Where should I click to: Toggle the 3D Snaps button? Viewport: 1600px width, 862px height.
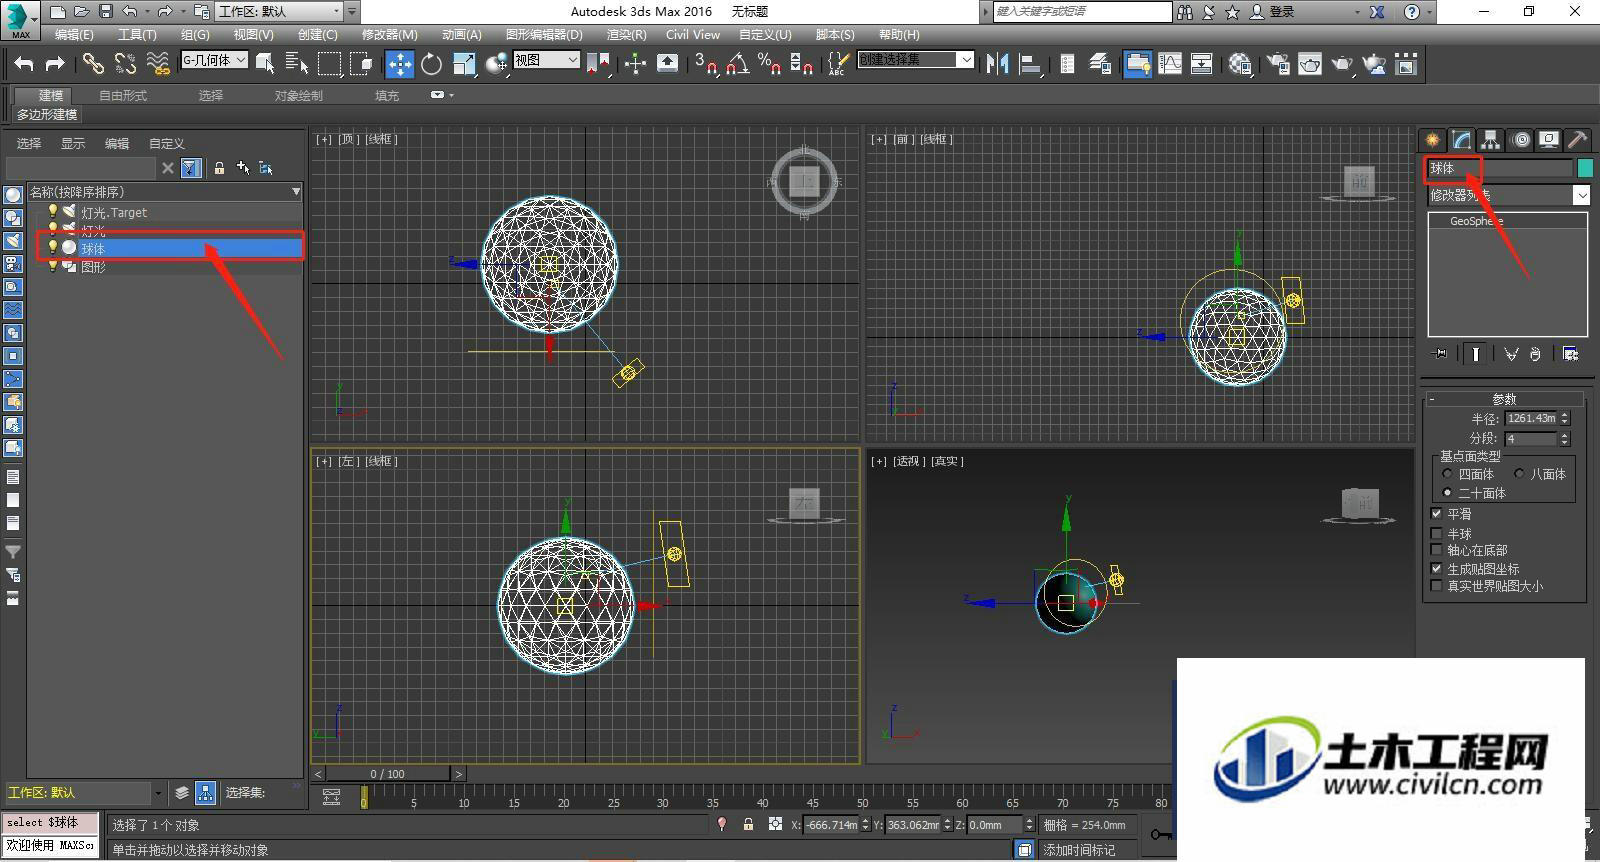(x=706, y=64)
